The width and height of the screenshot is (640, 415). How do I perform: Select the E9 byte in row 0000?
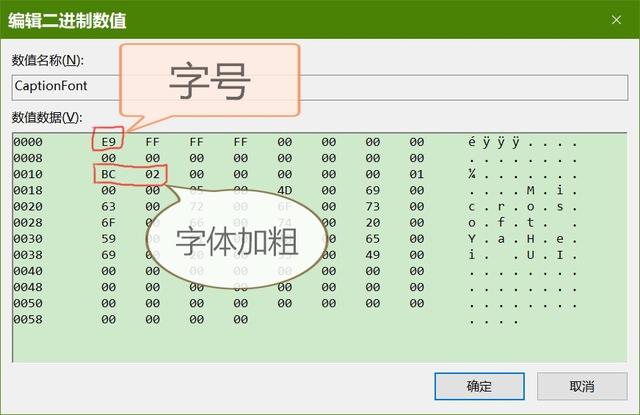[x=109, y=142]
